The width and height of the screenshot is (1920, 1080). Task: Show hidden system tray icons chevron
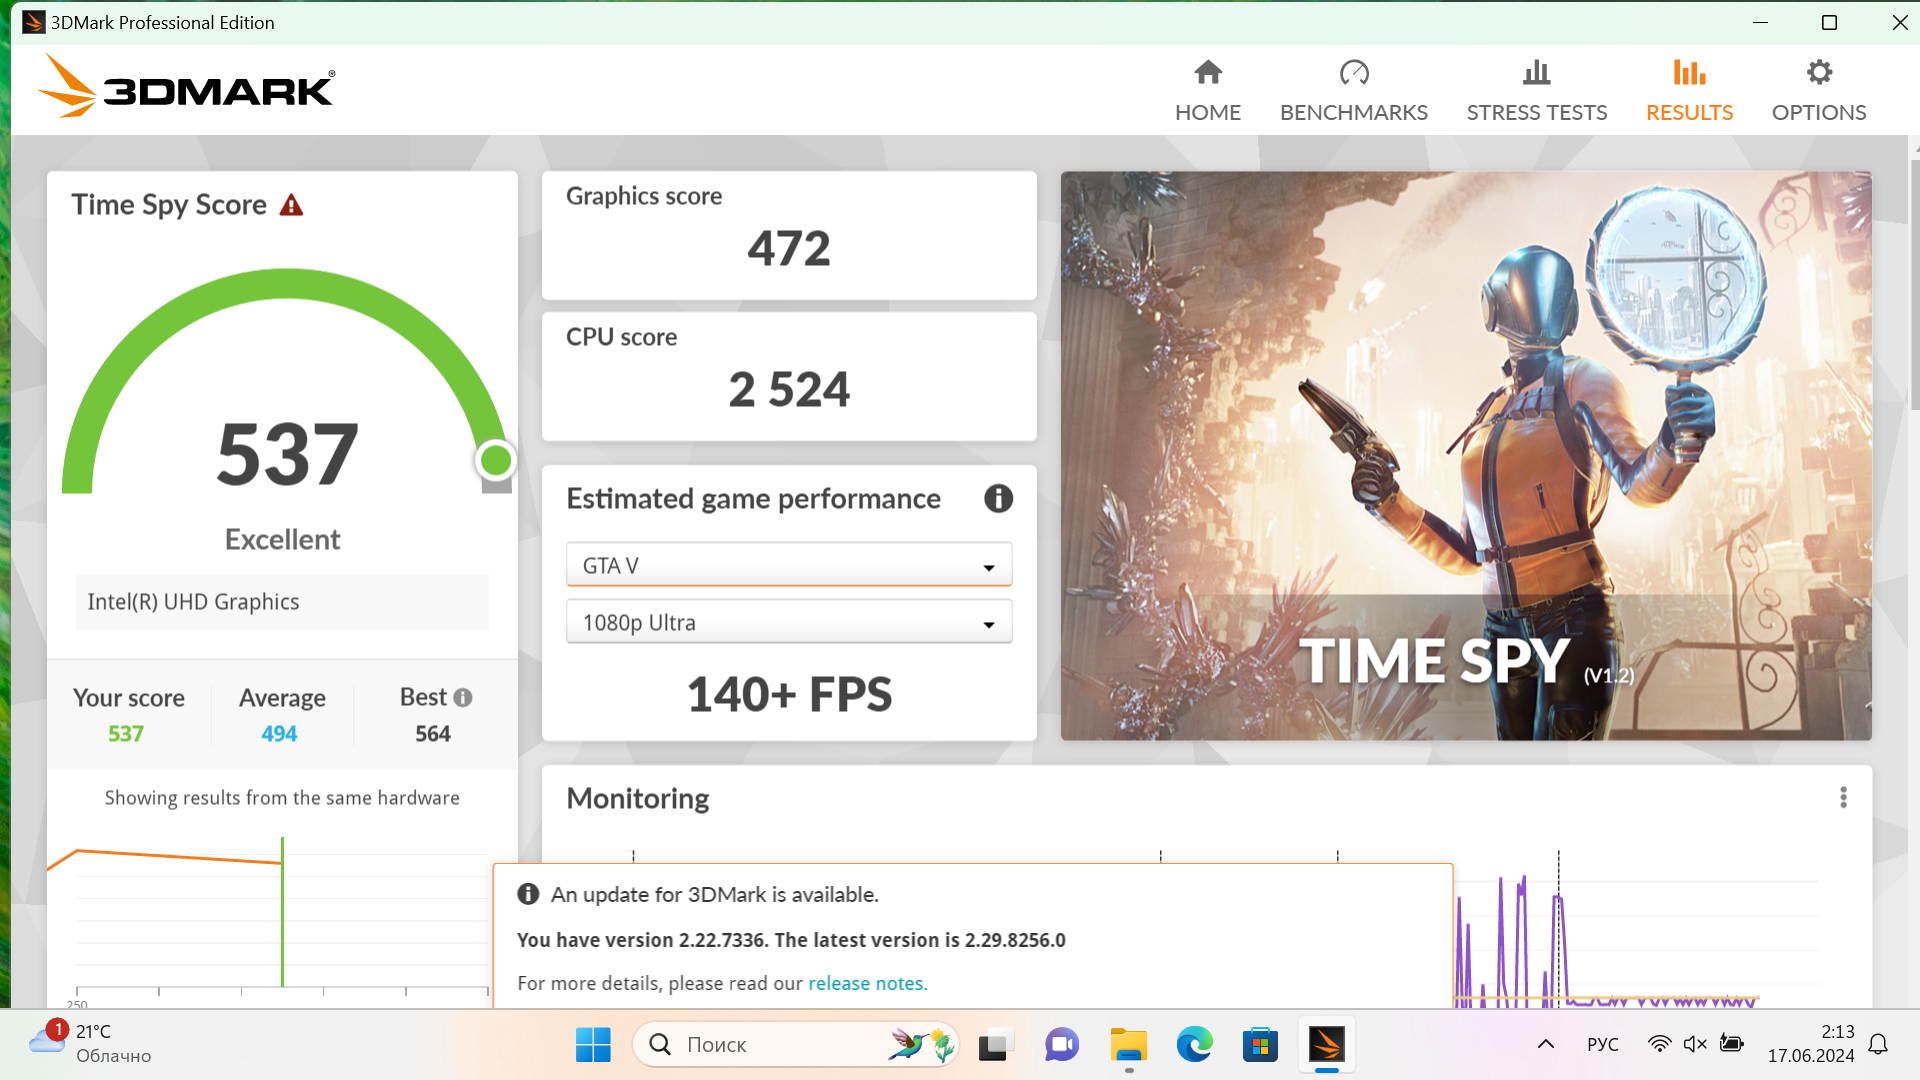coord(1545,1044)
